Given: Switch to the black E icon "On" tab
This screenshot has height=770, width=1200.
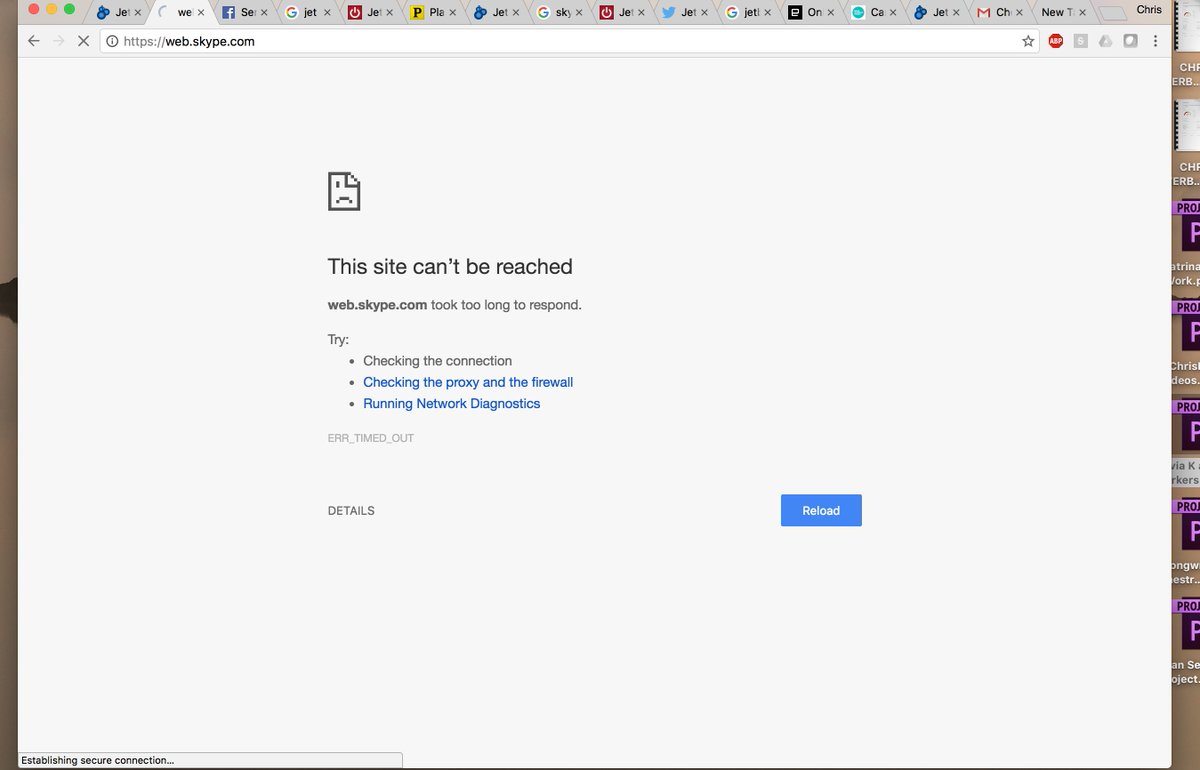Looking at the screenshot, I should pyautogui.click(x=812, y=13).
